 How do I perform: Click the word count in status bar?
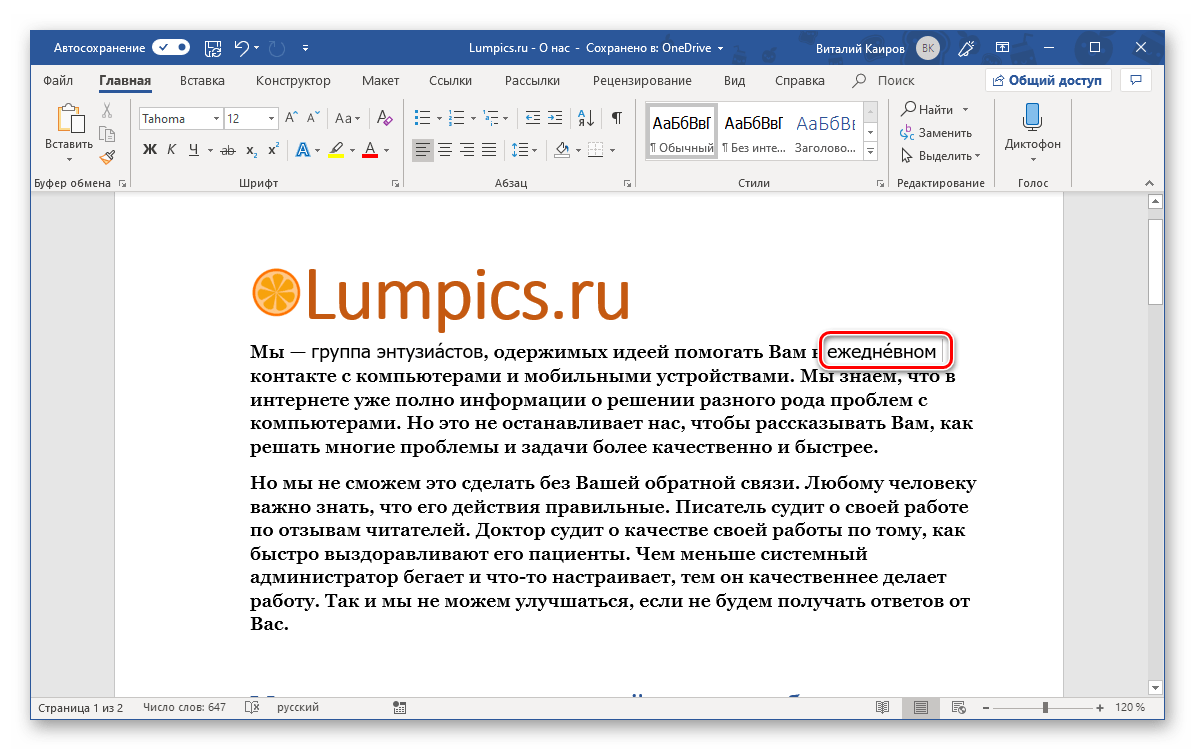(184, 708)
